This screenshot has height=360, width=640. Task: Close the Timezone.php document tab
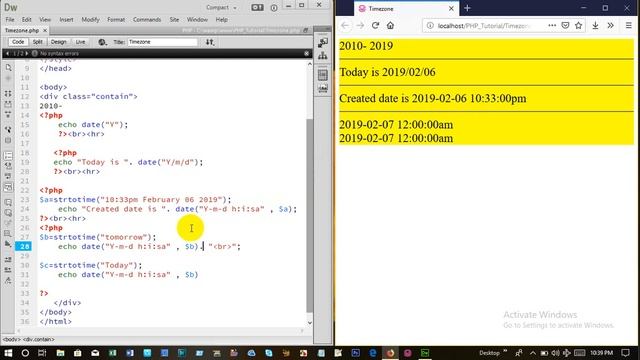click(45, 31)
